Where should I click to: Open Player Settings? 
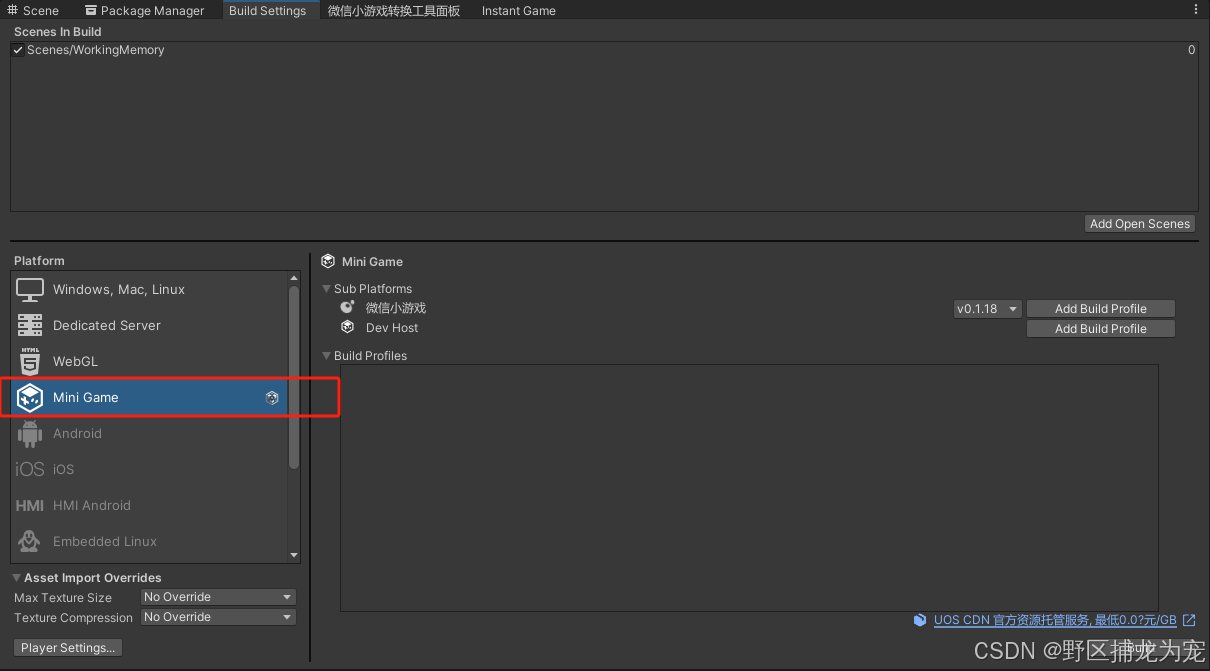pyautogui.click(x=68, y=648)
